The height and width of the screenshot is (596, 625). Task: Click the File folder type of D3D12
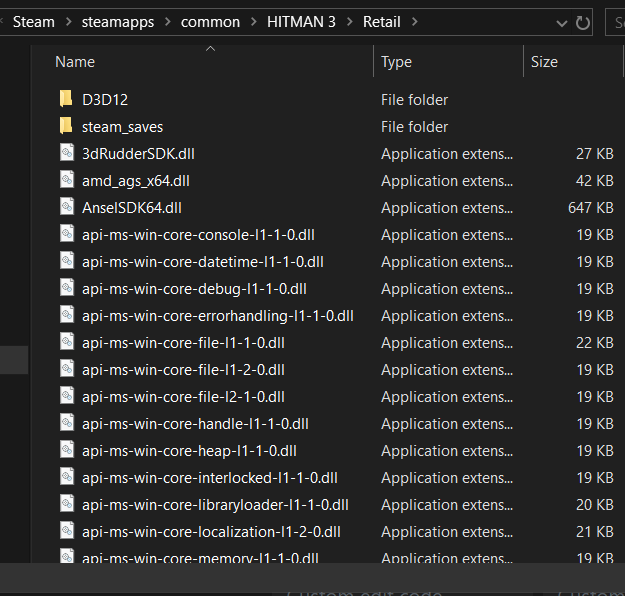point(415,100)
